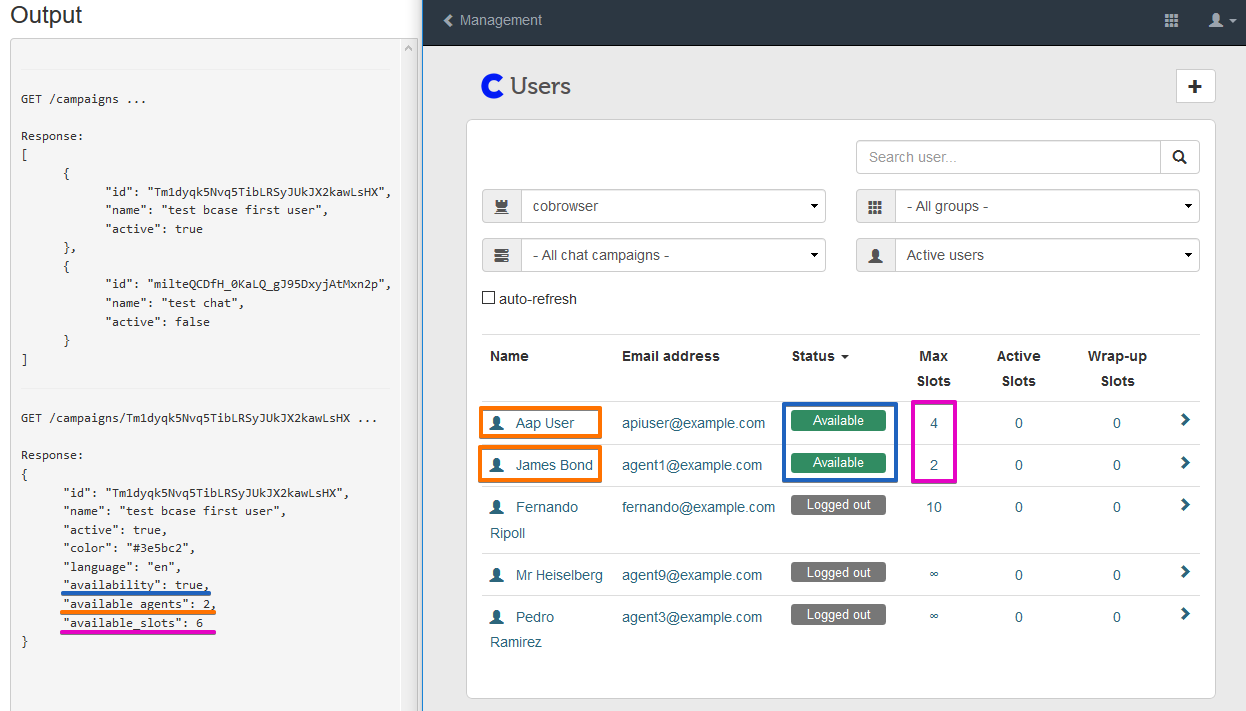Click the apps grid icon in the top bar

coord(1171,20)
